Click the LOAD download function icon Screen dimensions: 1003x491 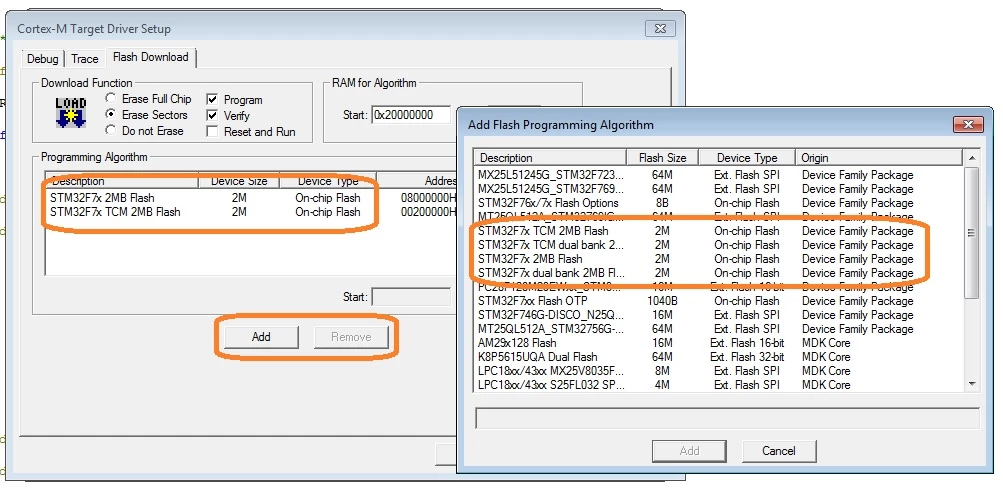coord(70,113)
